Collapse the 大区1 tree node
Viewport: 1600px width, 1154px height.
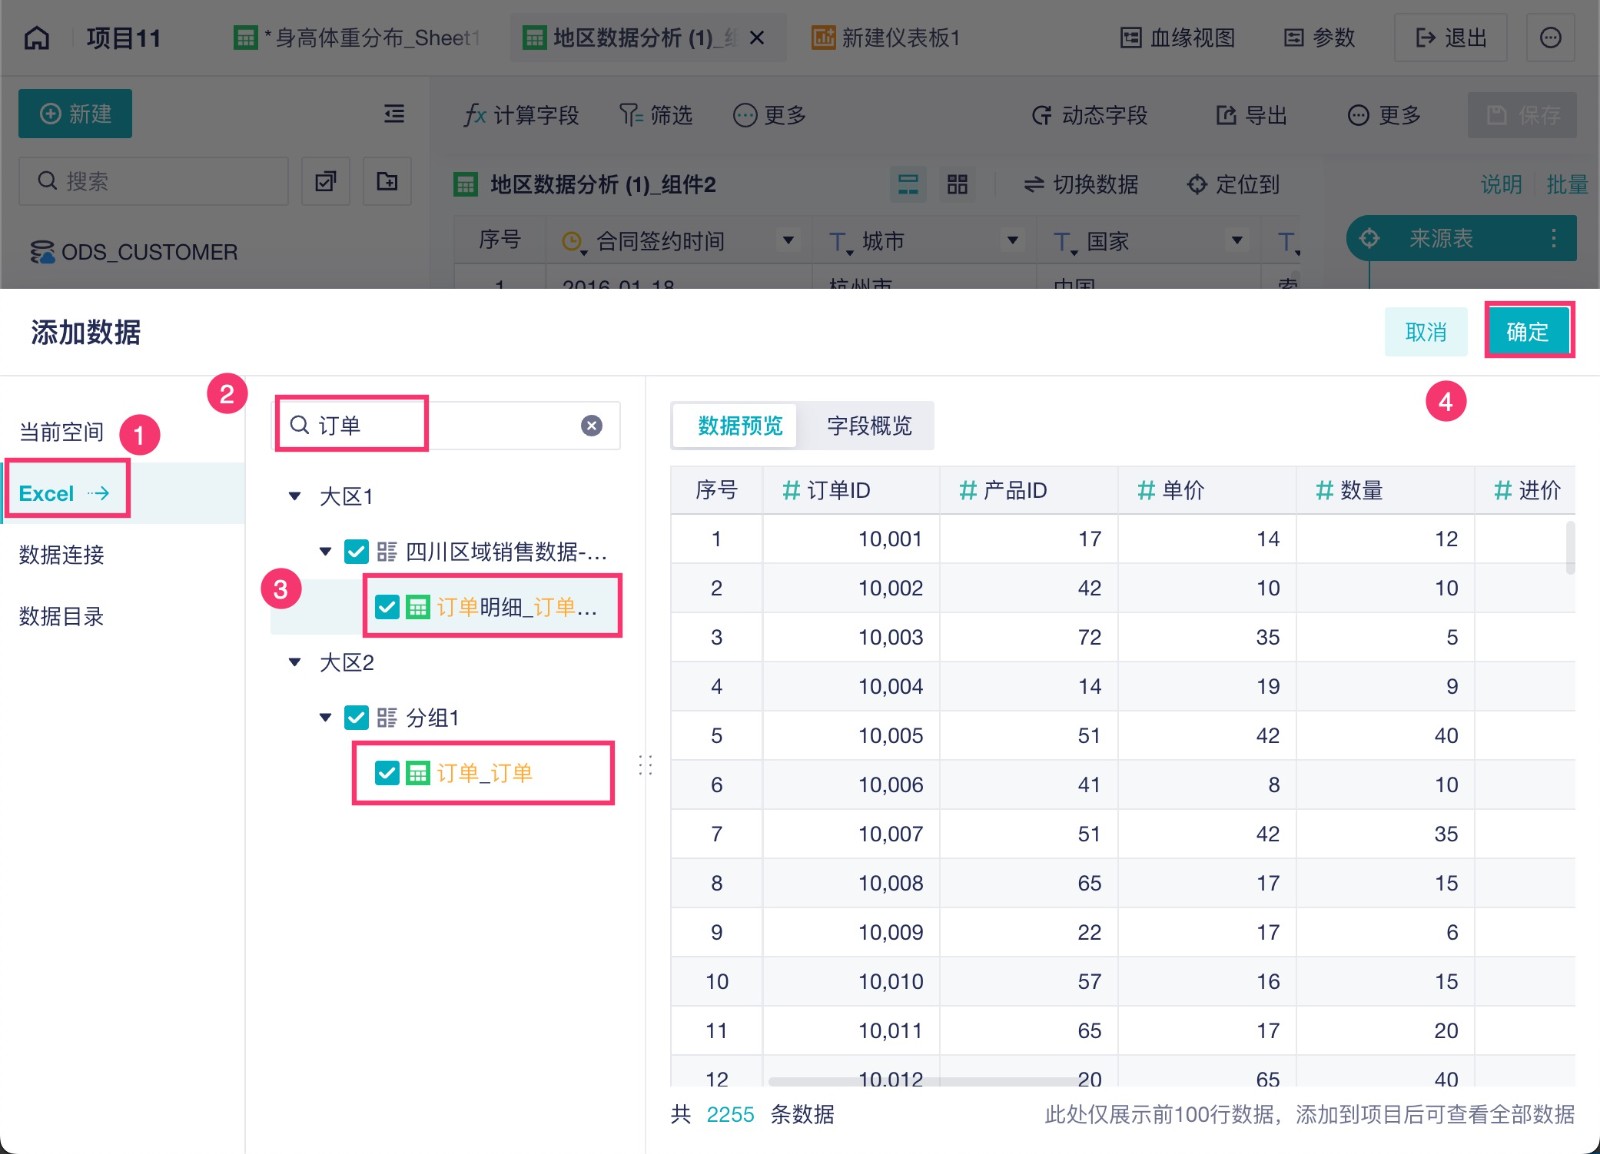pyautogui.click(x=295, y=496)
